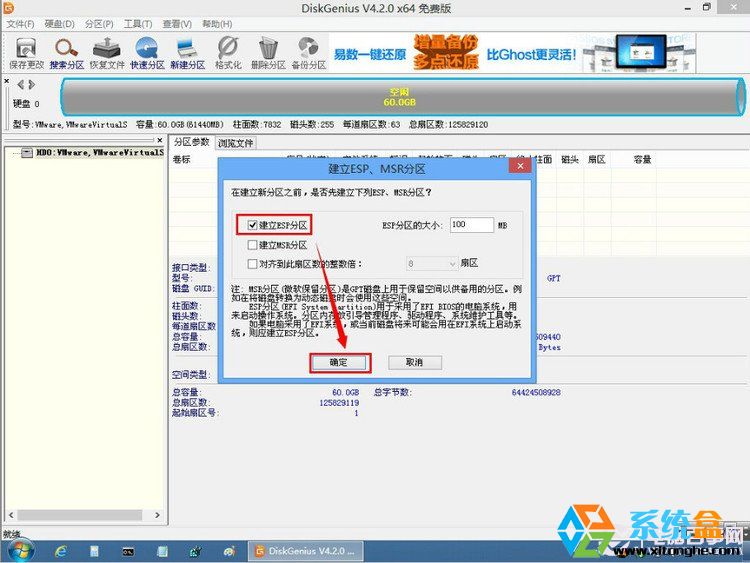
Task: Click the 容量 column header
Action: [x=642, y=160]
